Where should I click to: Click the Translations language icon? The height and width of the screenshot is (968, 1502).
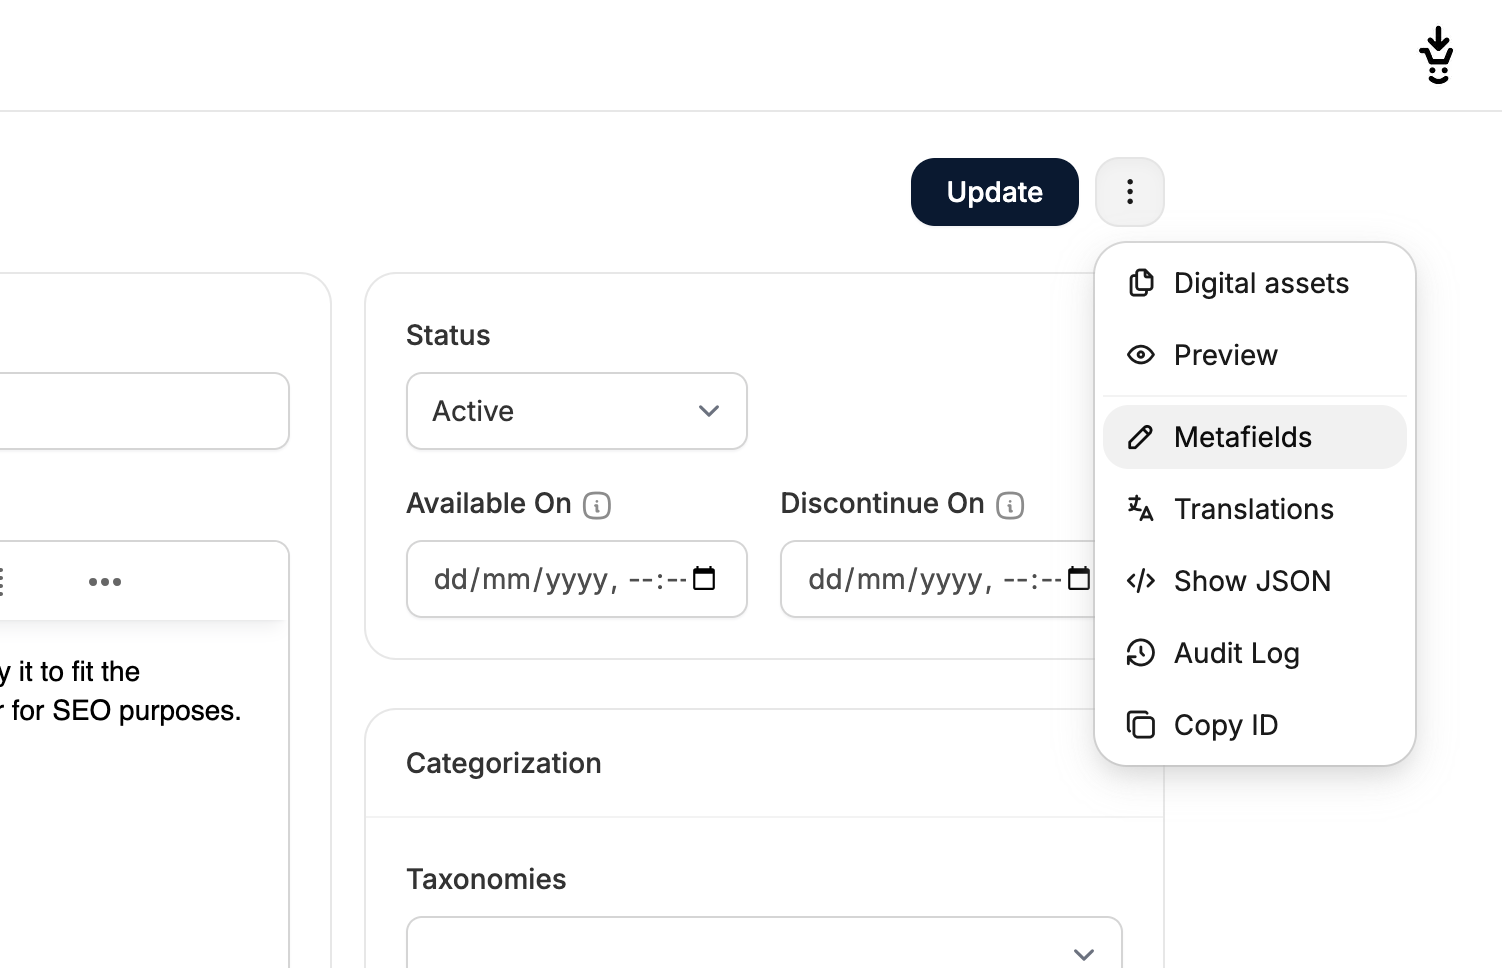[1141, 509]
